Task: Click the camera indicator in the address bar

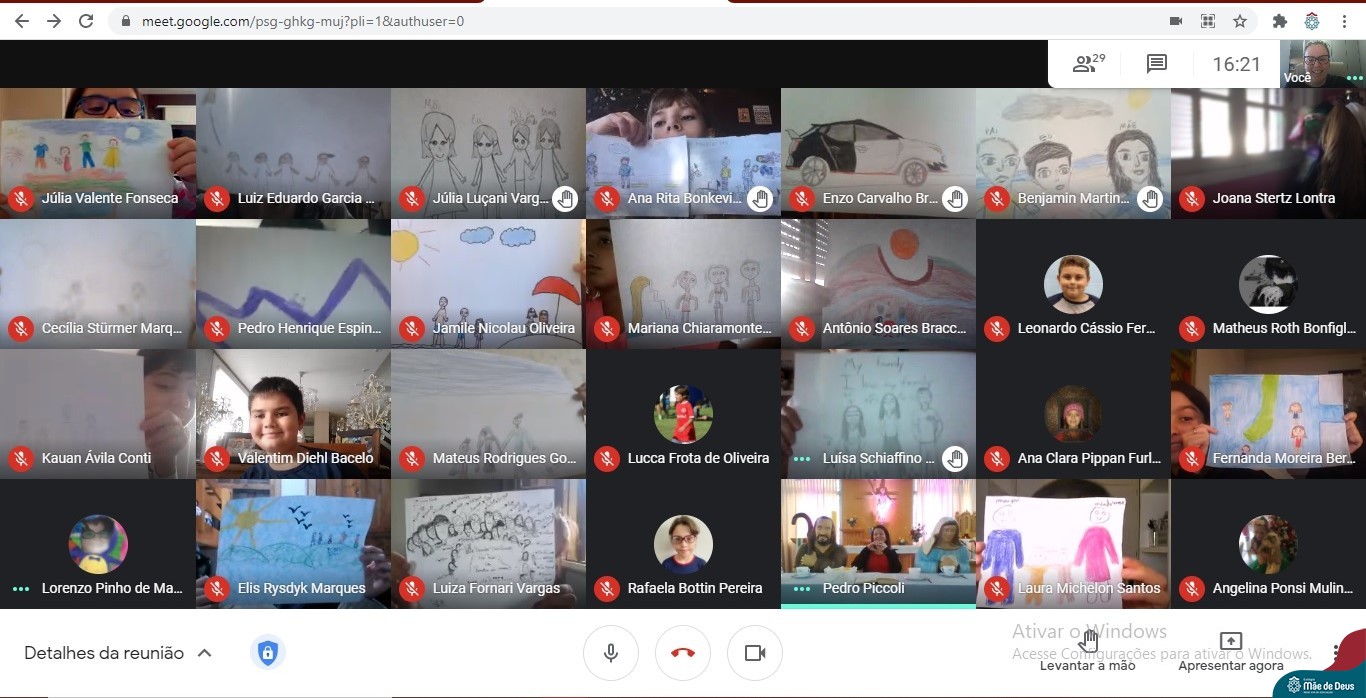Action: (1176, 21)
